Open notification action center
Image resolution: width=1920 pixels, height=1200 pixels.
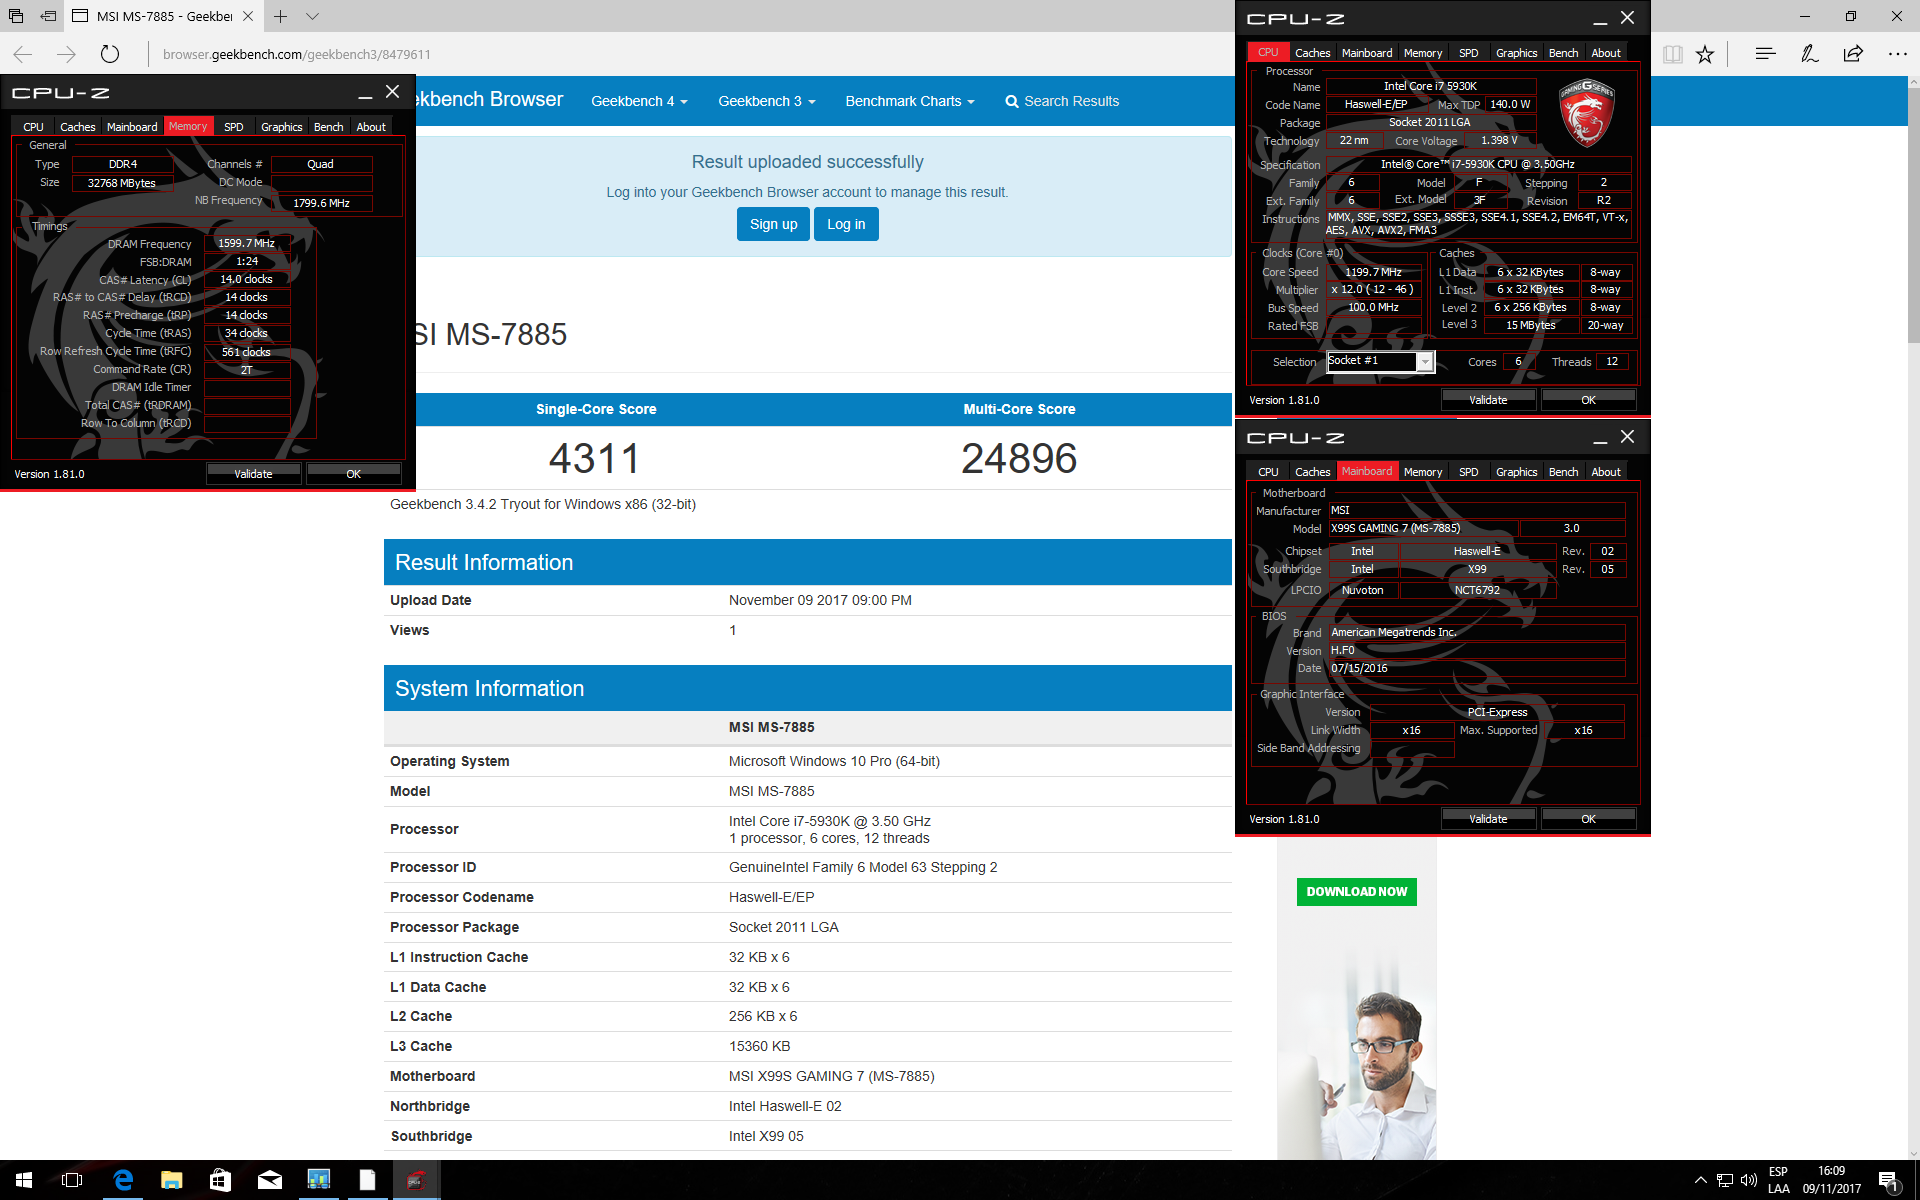click(1889, 1180)
